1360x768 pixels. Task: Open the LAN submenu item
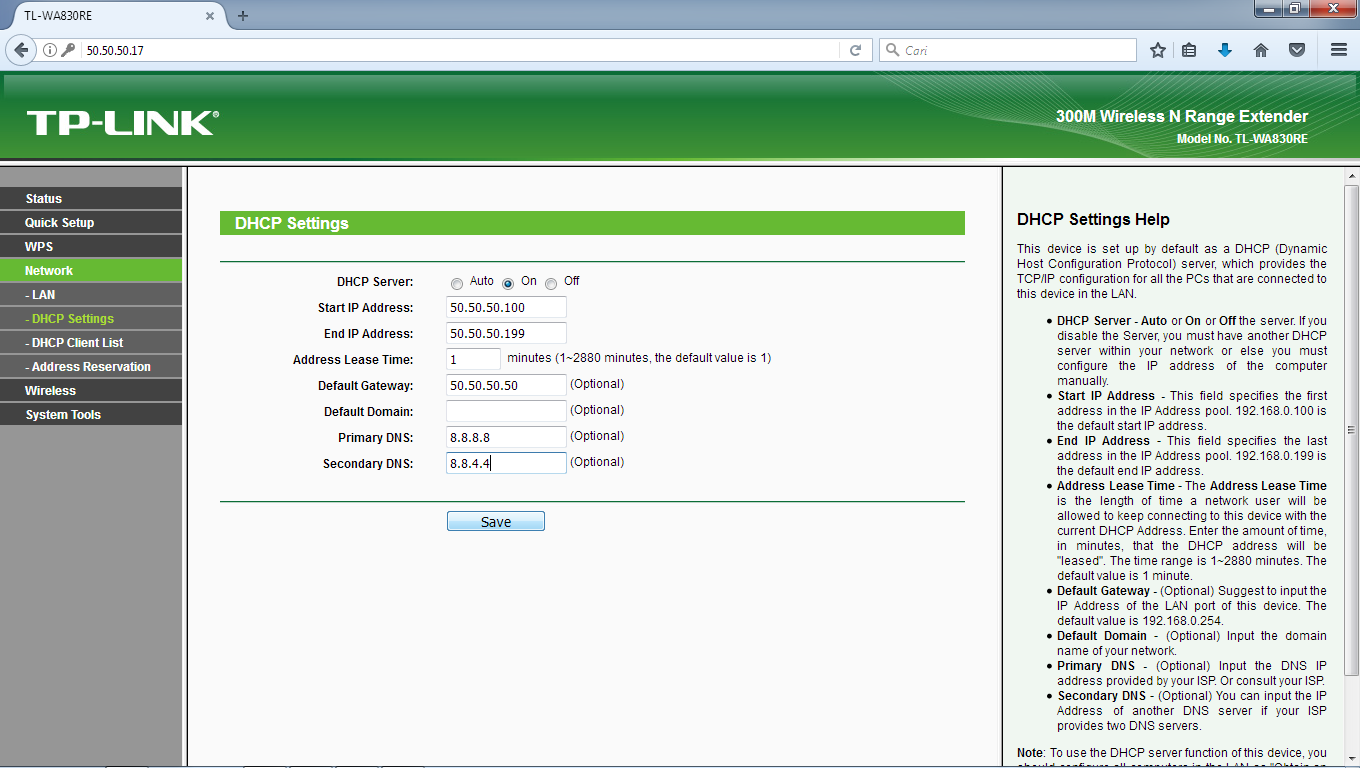[x=91, y=295]
